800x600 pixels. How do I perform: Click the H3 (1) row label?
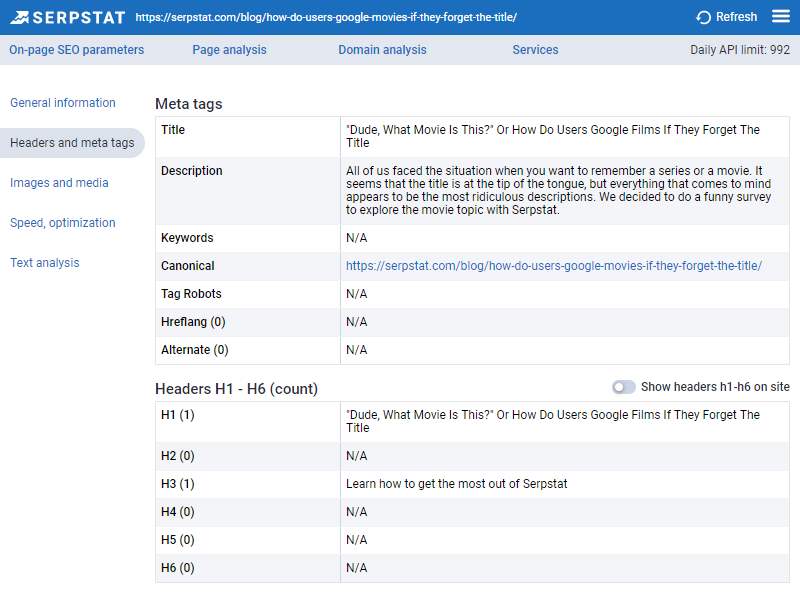(x=178, y=484)
